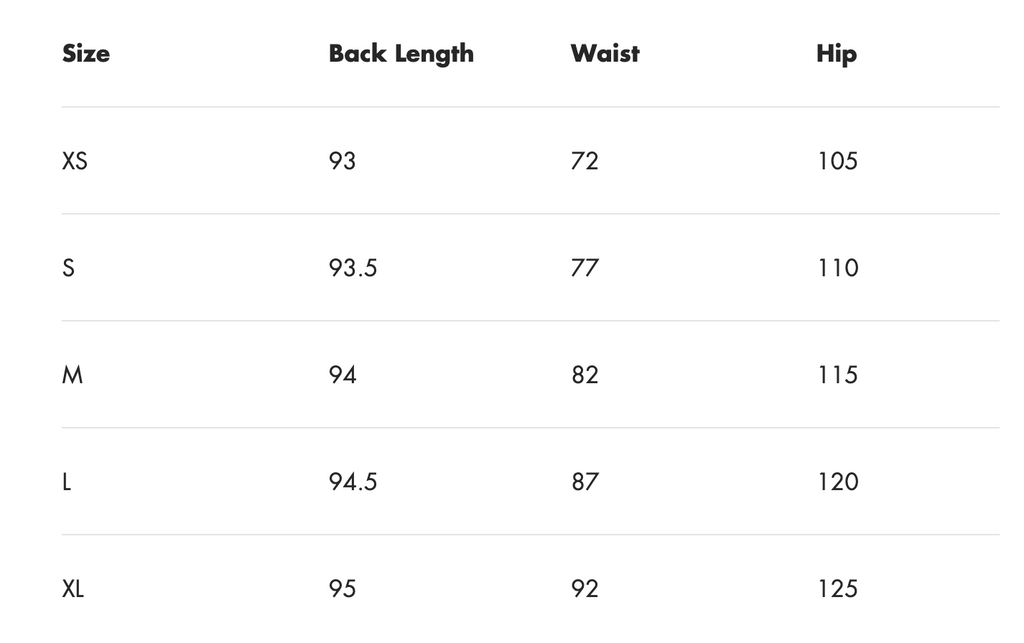Click the Hip column header
This screenshot has height=643, width=1024.
coord(836,54)
